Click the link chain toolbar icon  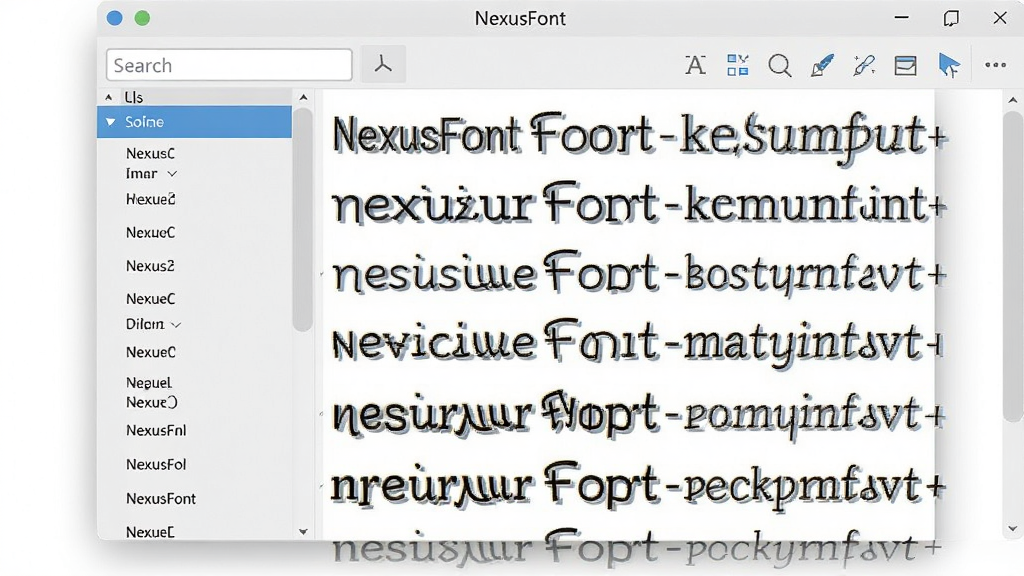(x=863, y=65)
